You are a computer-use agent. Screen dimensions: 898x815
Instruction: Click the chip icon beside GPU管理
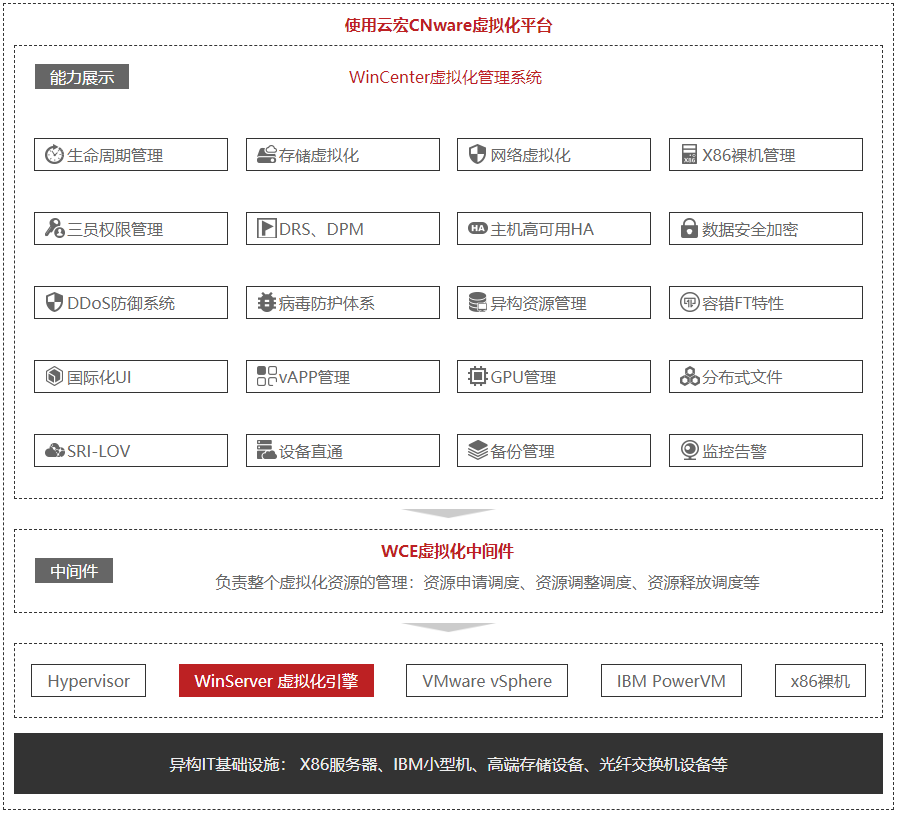478,376
